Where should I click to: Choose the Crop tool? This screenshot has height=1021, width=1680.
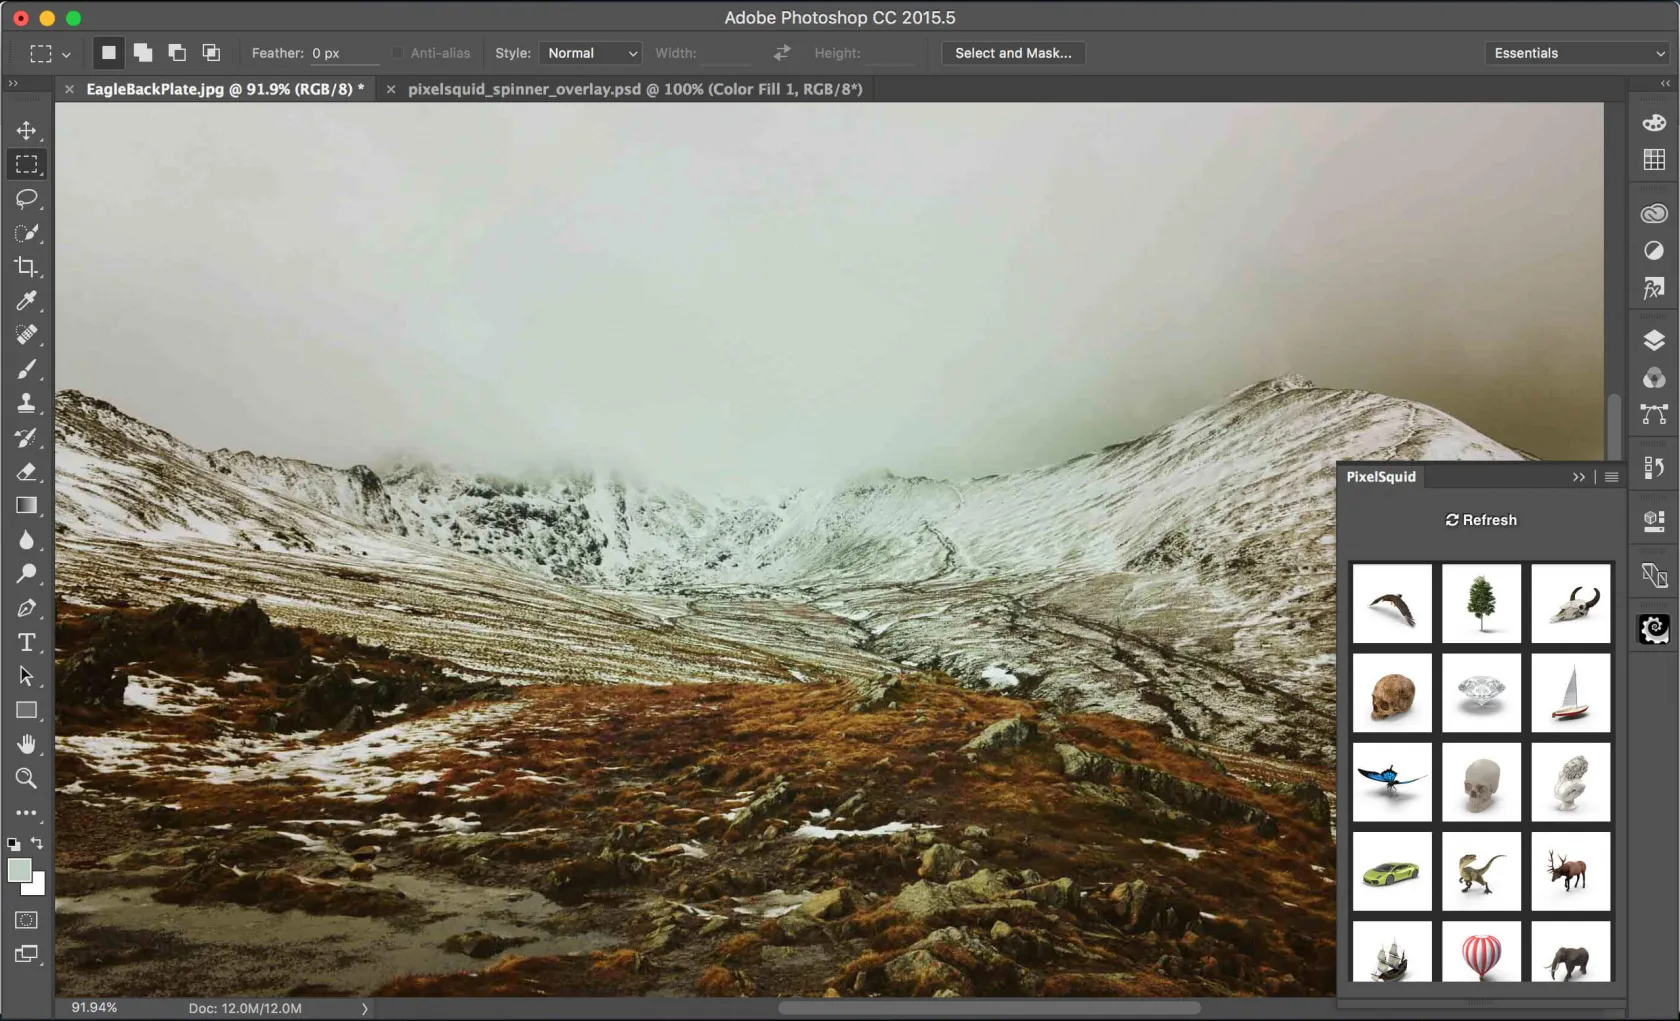click(26, 267)
